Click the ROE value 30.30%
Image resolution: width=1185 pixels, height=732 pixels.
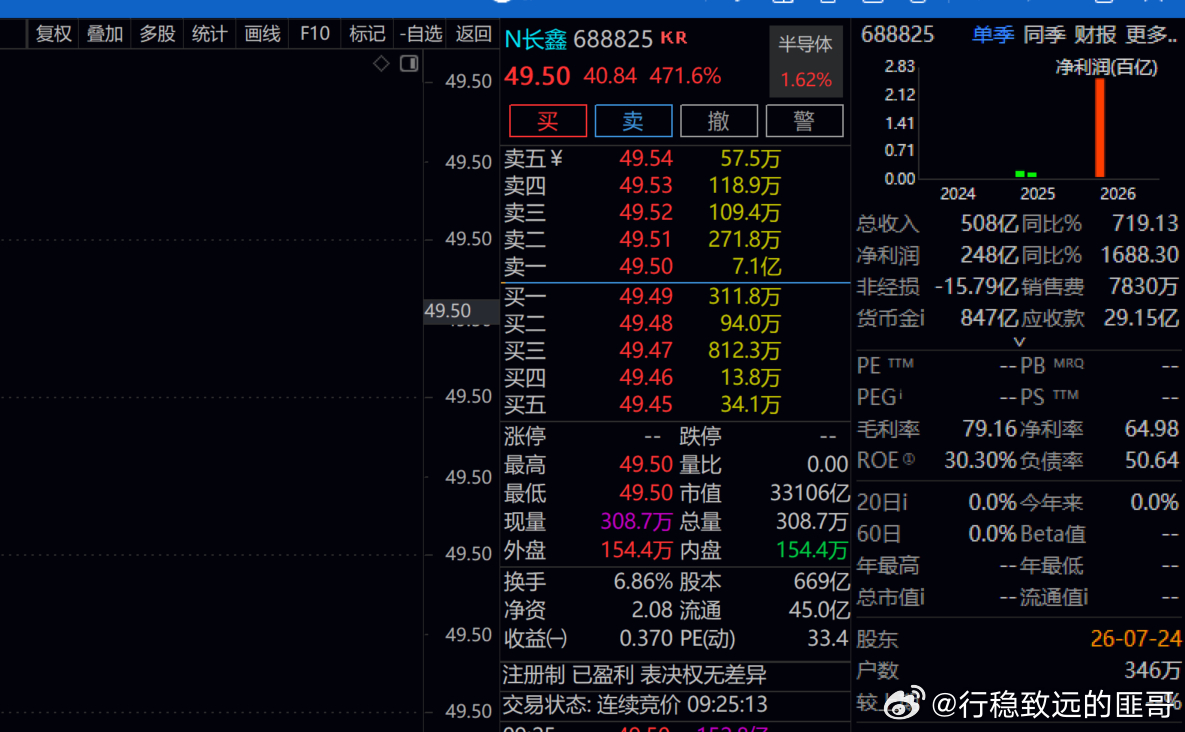(980, 461)
